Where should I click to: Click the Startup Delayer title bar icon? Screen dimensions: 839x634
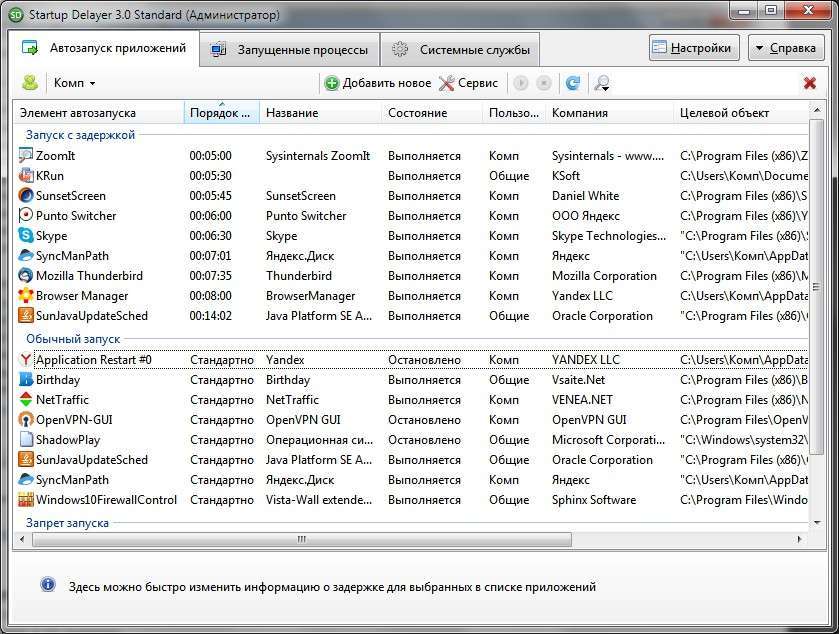click(x=16, y=14)
